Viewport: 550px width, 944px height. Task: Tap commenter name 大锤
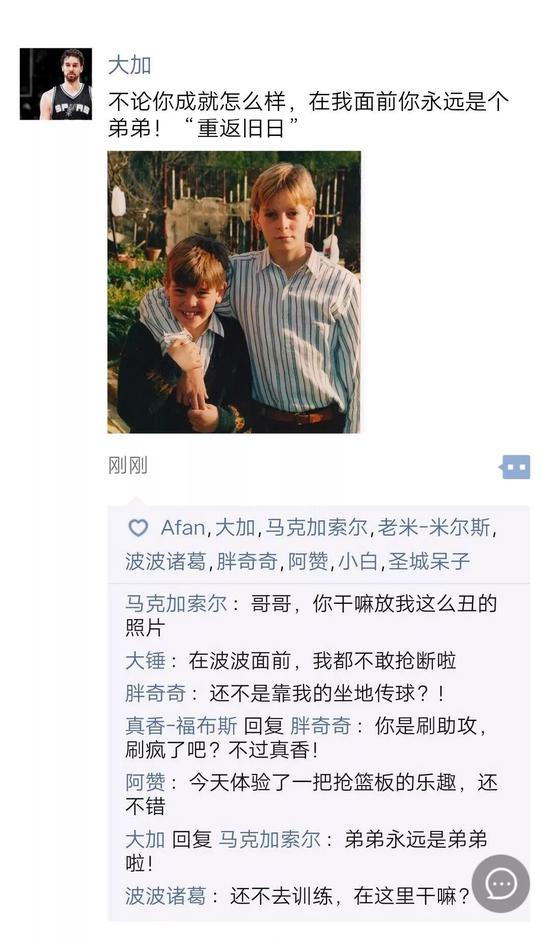click(x=145, y=660)
